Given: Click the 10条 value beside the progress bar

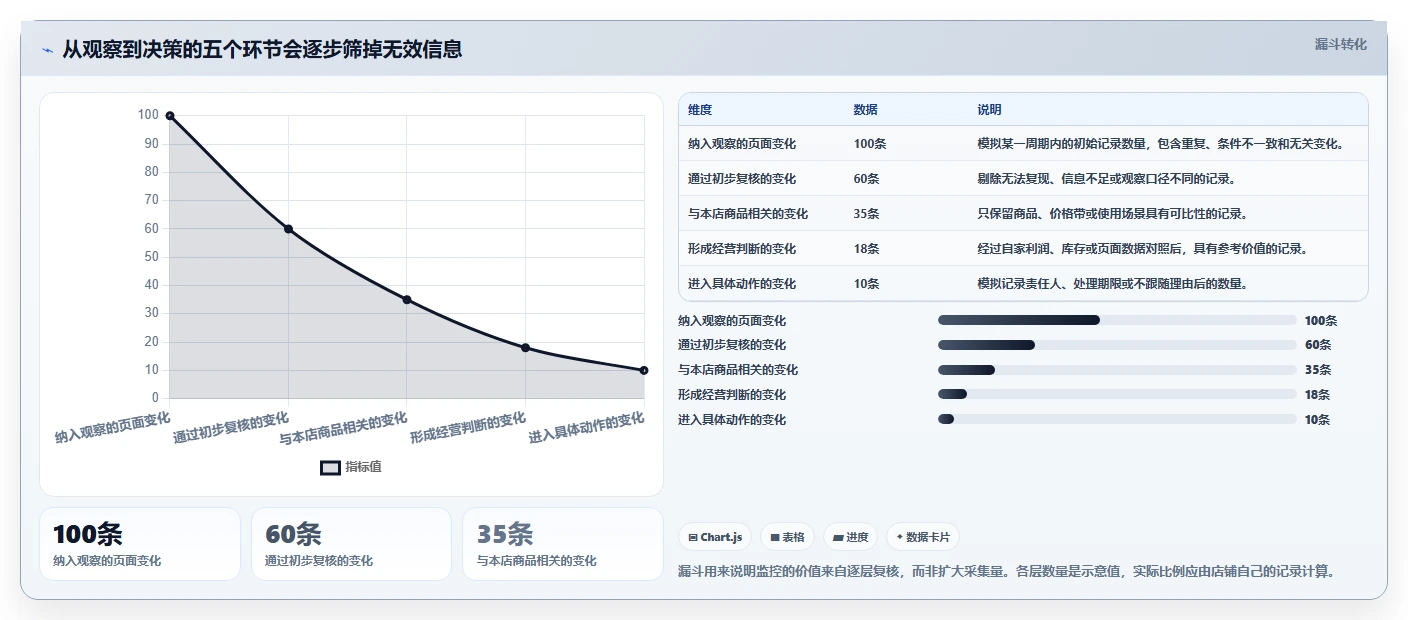Looking at the screenshot, I should click(1318, 420).
